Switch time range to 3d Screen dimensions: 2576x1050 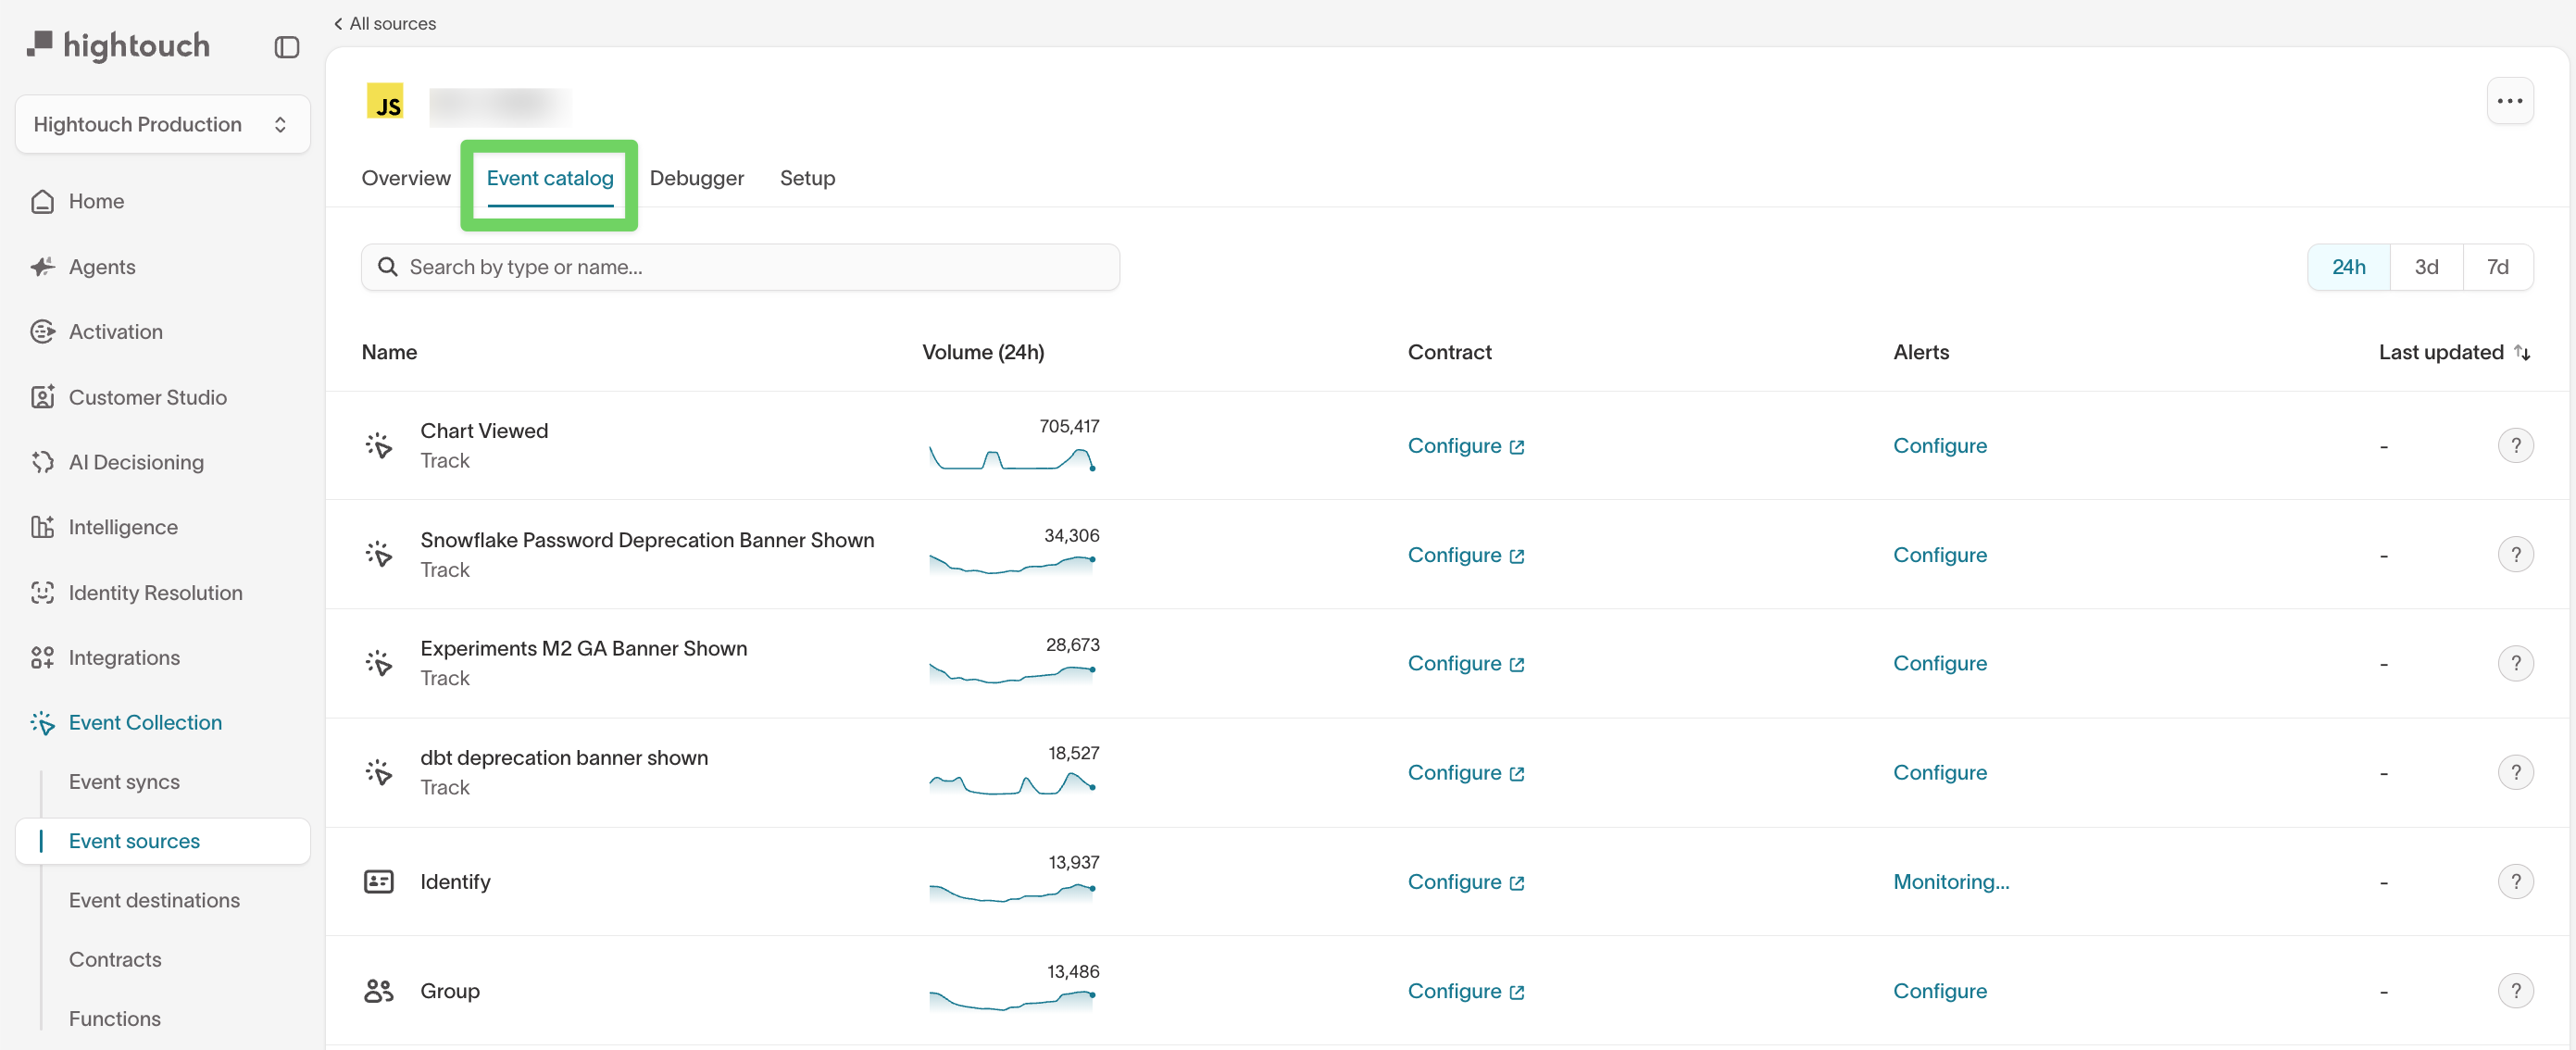(2426, 267)
